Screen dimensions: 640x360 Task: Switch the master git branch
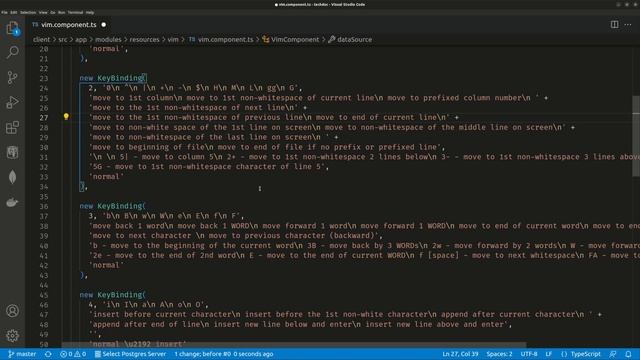pyautogui.click(x=22, y=354)
